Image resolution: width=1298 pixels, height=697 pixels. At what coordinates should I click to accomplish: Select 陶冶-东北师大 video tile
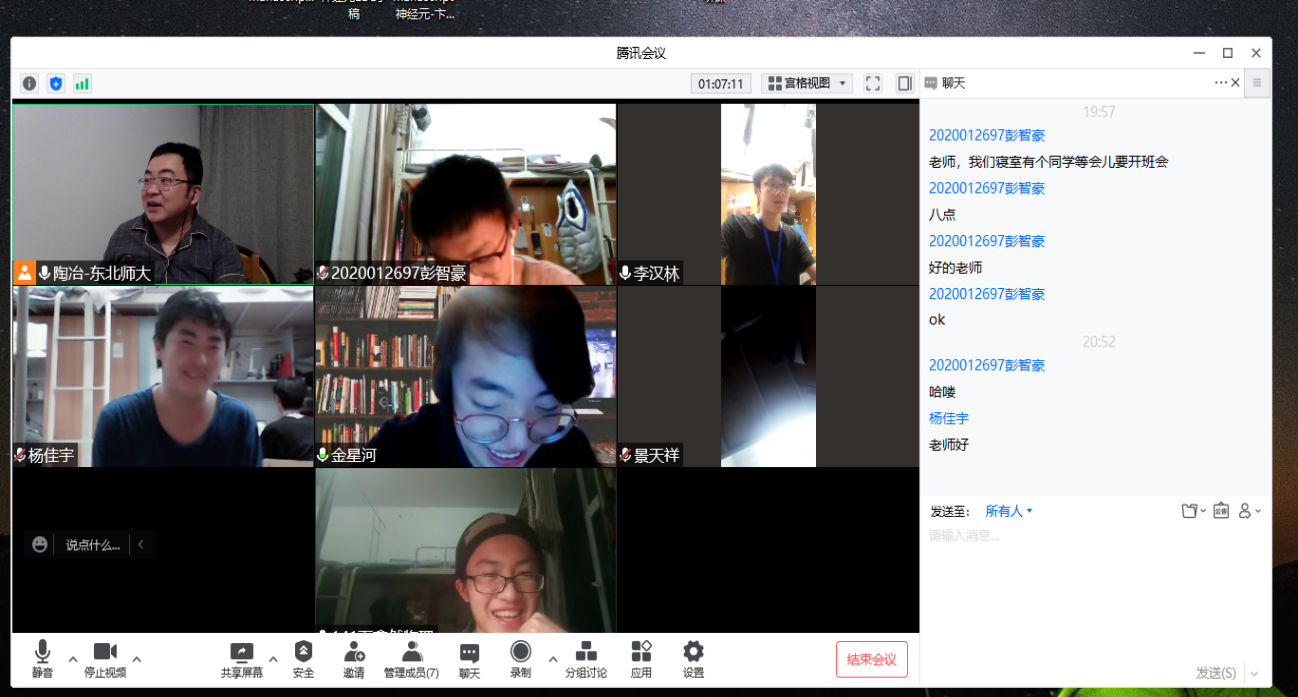[x=163, y=194]
